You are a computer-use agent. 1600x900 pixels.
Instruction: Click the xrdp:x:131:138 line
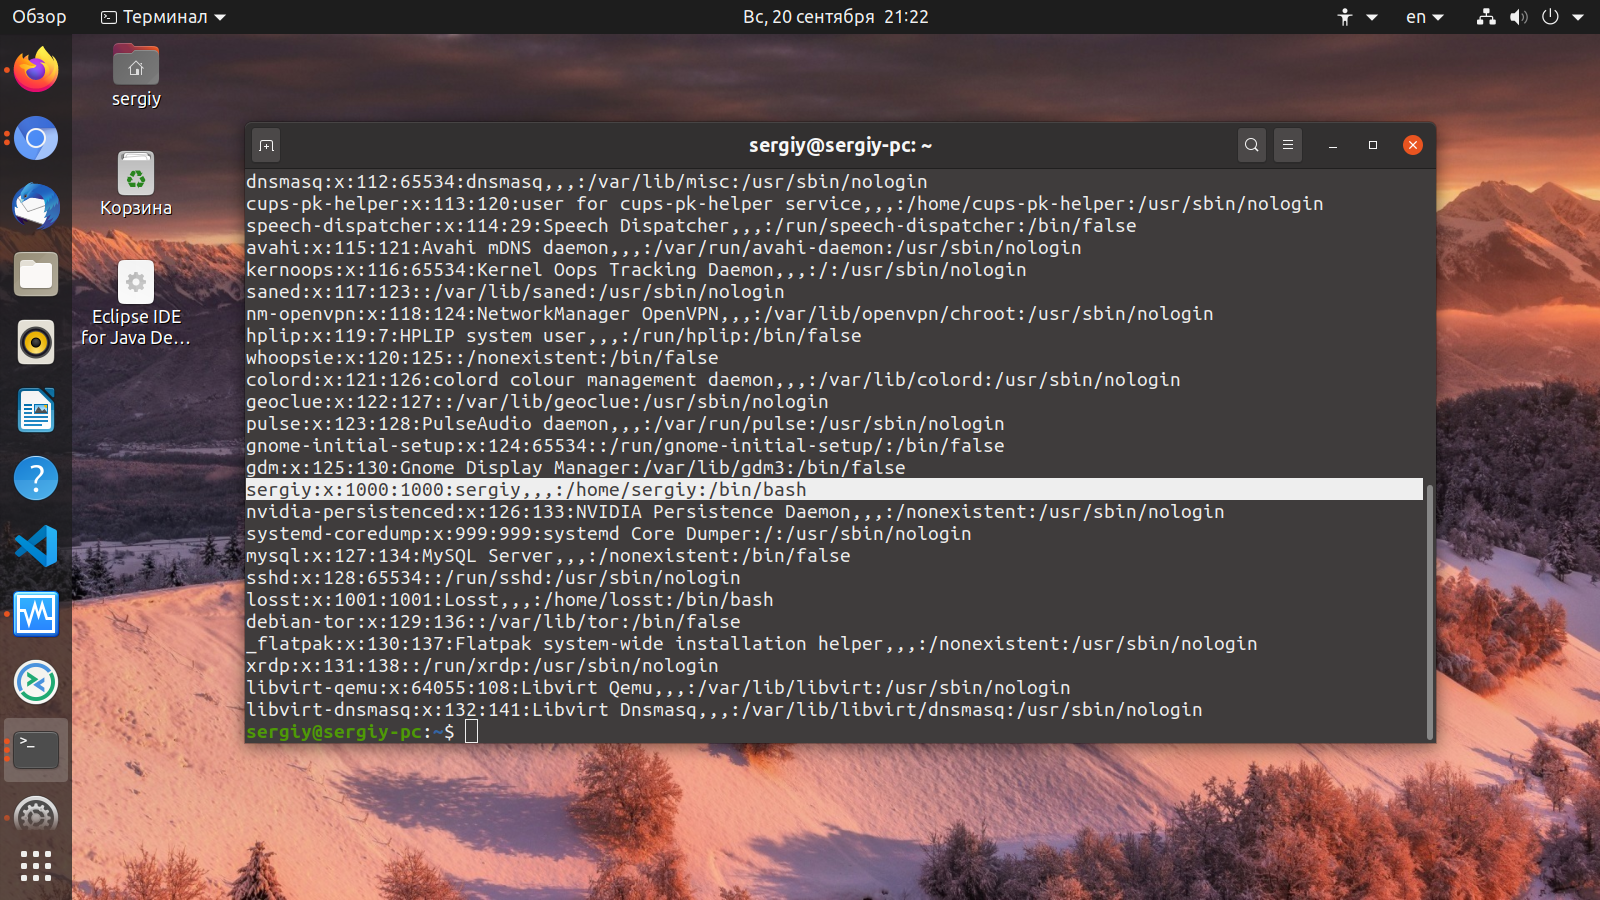[482, 665]
